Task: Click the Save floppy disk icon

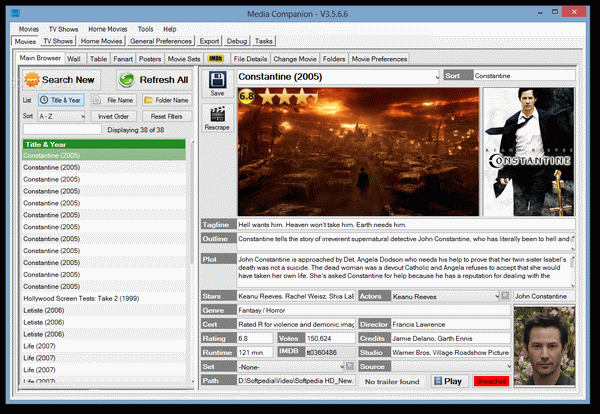Action: 217,80
